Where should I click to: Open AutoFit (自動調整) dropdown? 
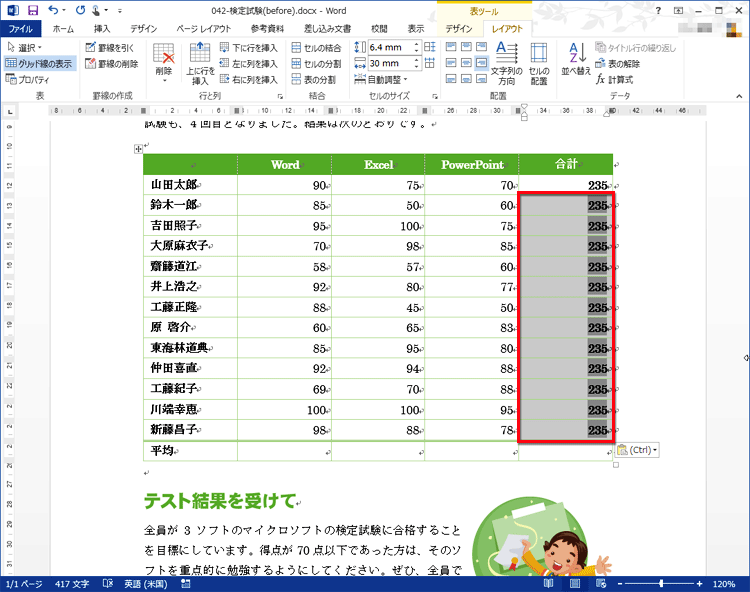(x=381, y=79)
